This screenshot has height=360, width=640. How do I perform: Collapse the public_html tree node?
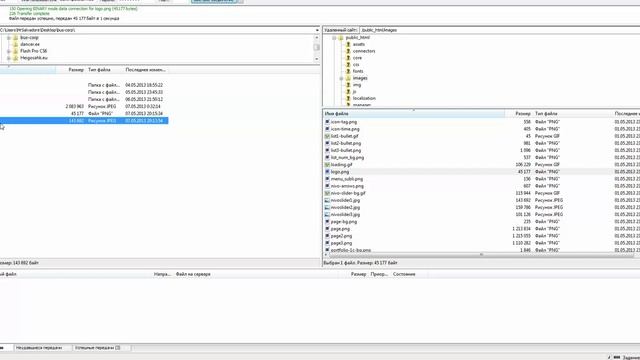click(x=334, y=38)
